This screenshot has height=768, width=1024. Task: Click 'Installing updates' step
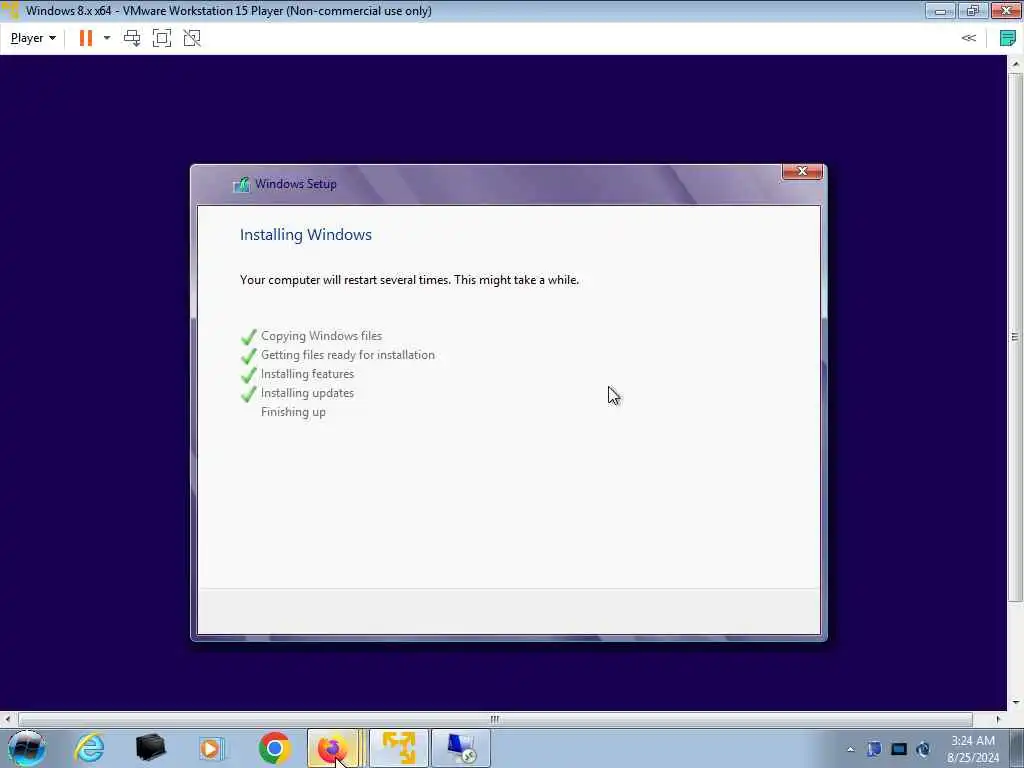pyautogui.click(x=307, y=392)
